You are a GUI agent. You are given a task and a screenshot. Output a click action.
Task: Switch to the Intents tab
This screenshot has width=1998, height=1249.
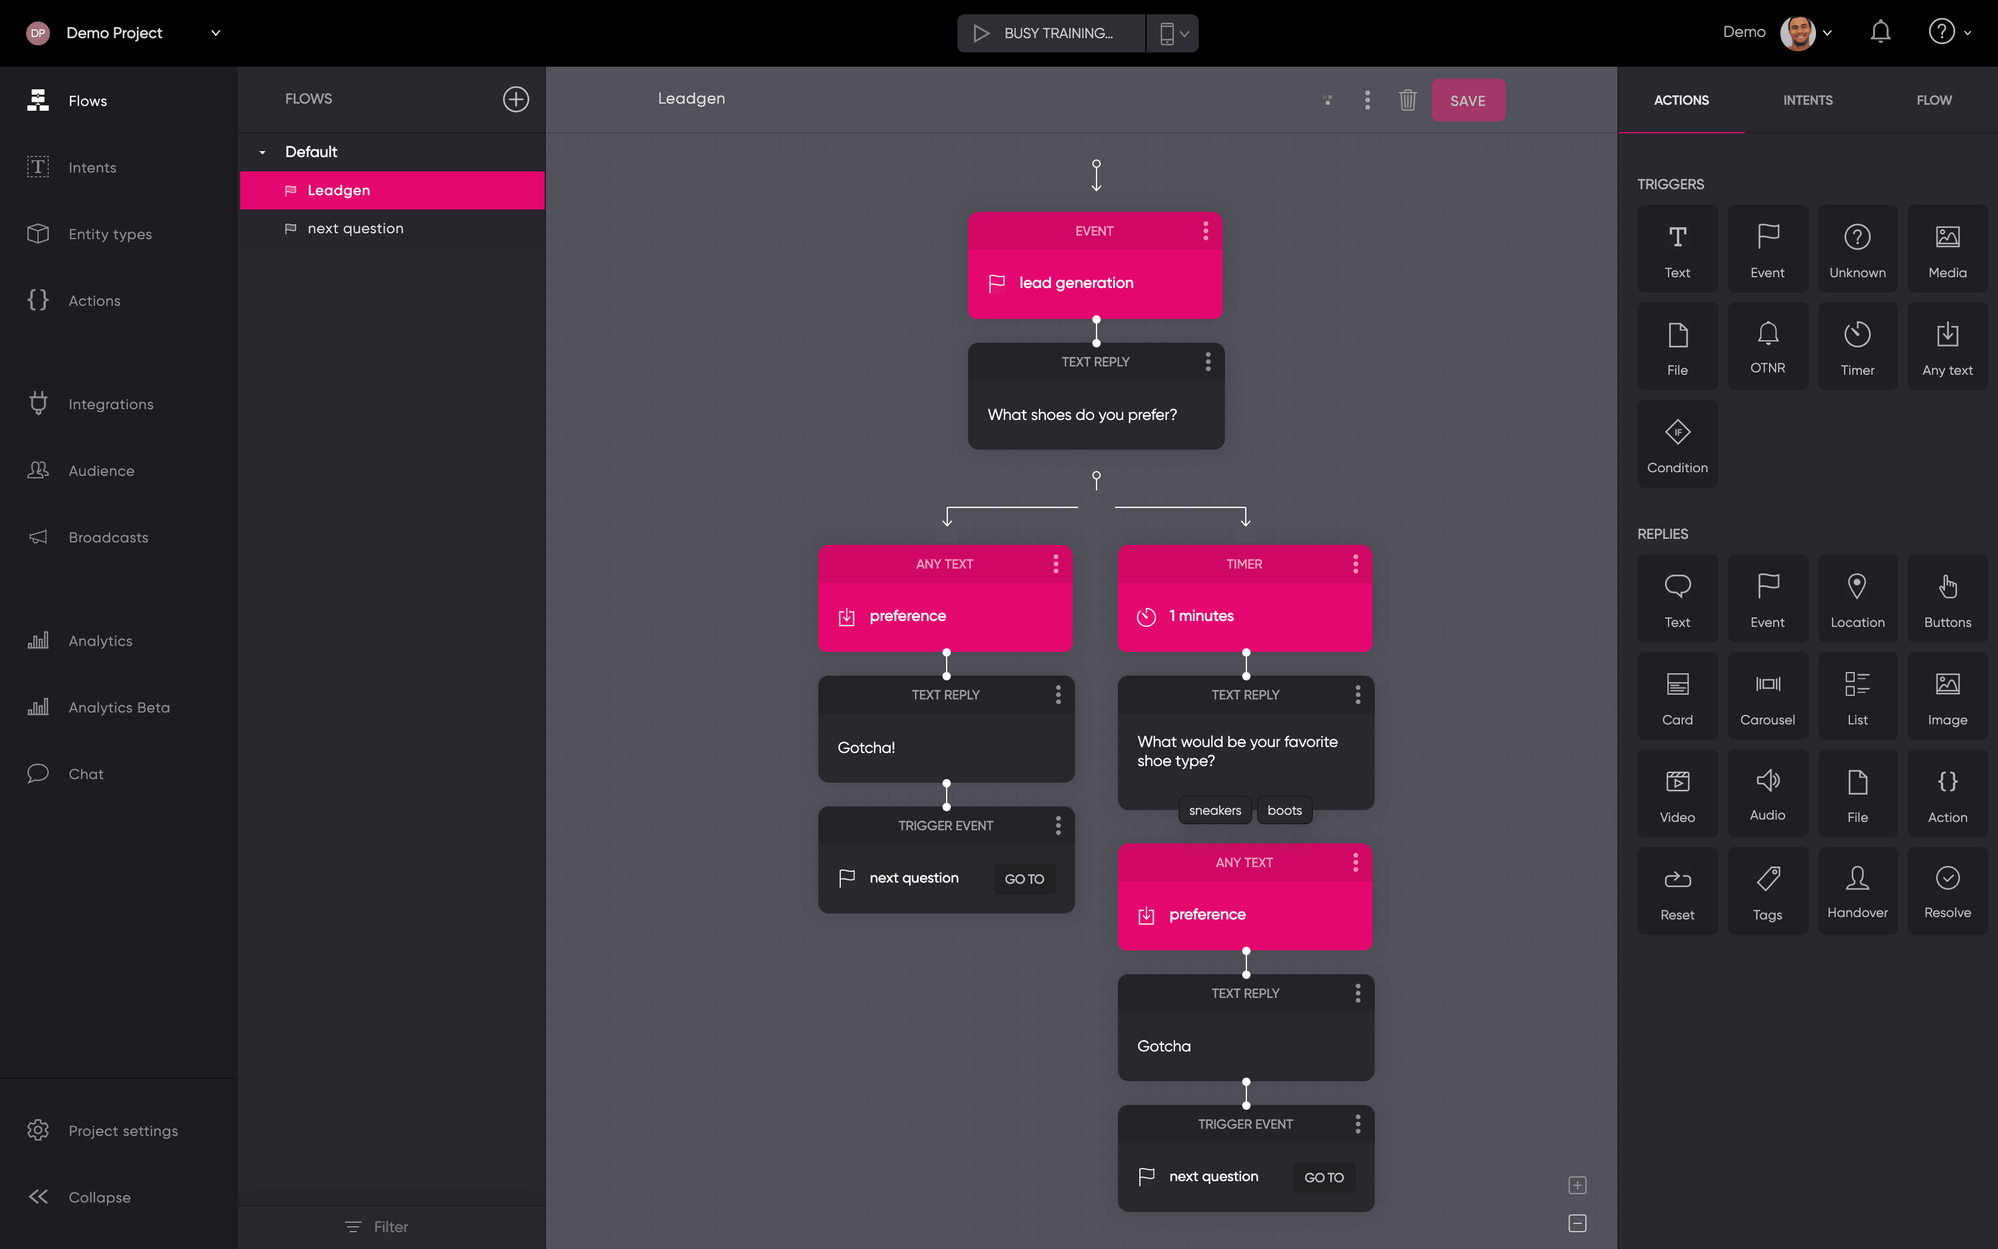click(x=1807, y=100)
